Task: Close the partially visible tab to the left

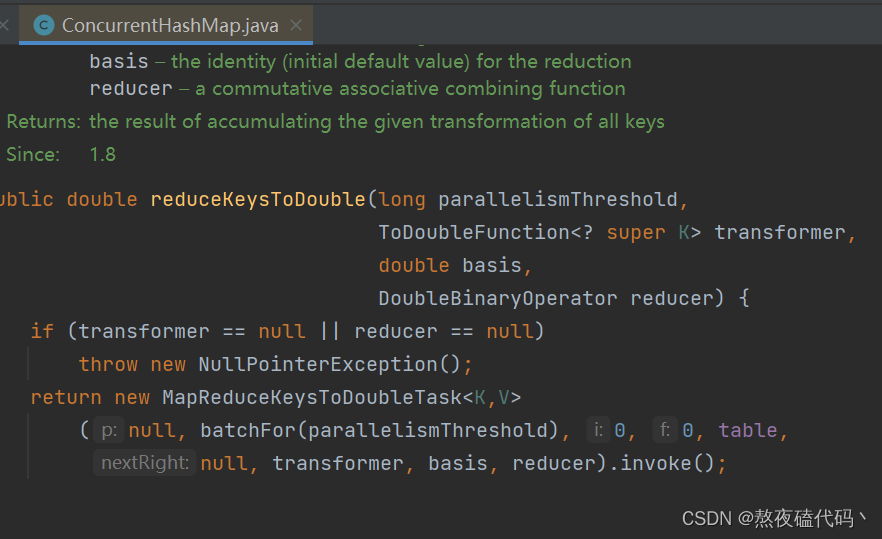Action: coord(4,25)
